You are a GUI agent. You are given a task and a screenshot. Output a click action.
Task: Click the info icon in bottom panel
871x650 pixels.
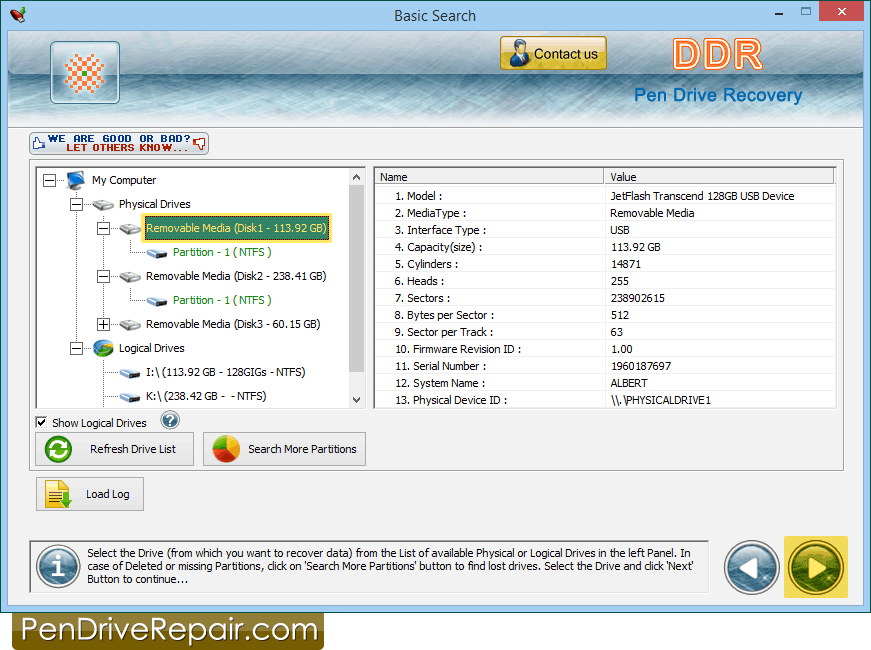(58, 567)
